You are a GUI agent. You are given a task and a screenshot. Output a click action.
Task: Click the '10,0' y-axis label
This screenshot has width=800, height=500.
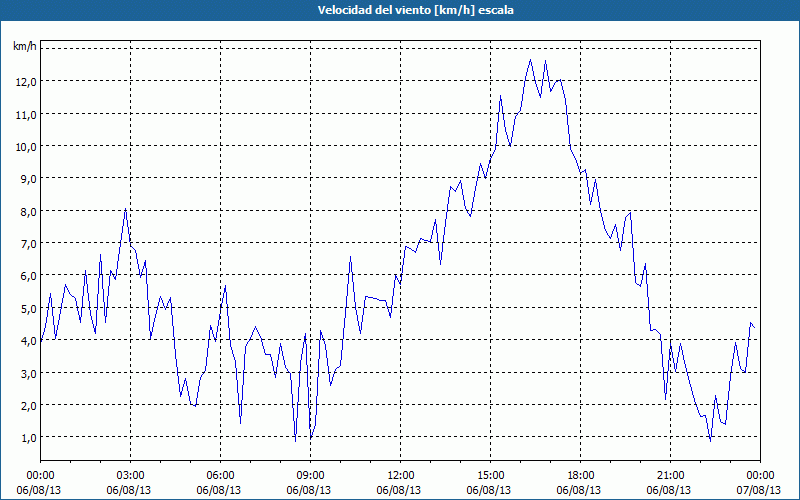pyautogui.click(x=26, y=146)
